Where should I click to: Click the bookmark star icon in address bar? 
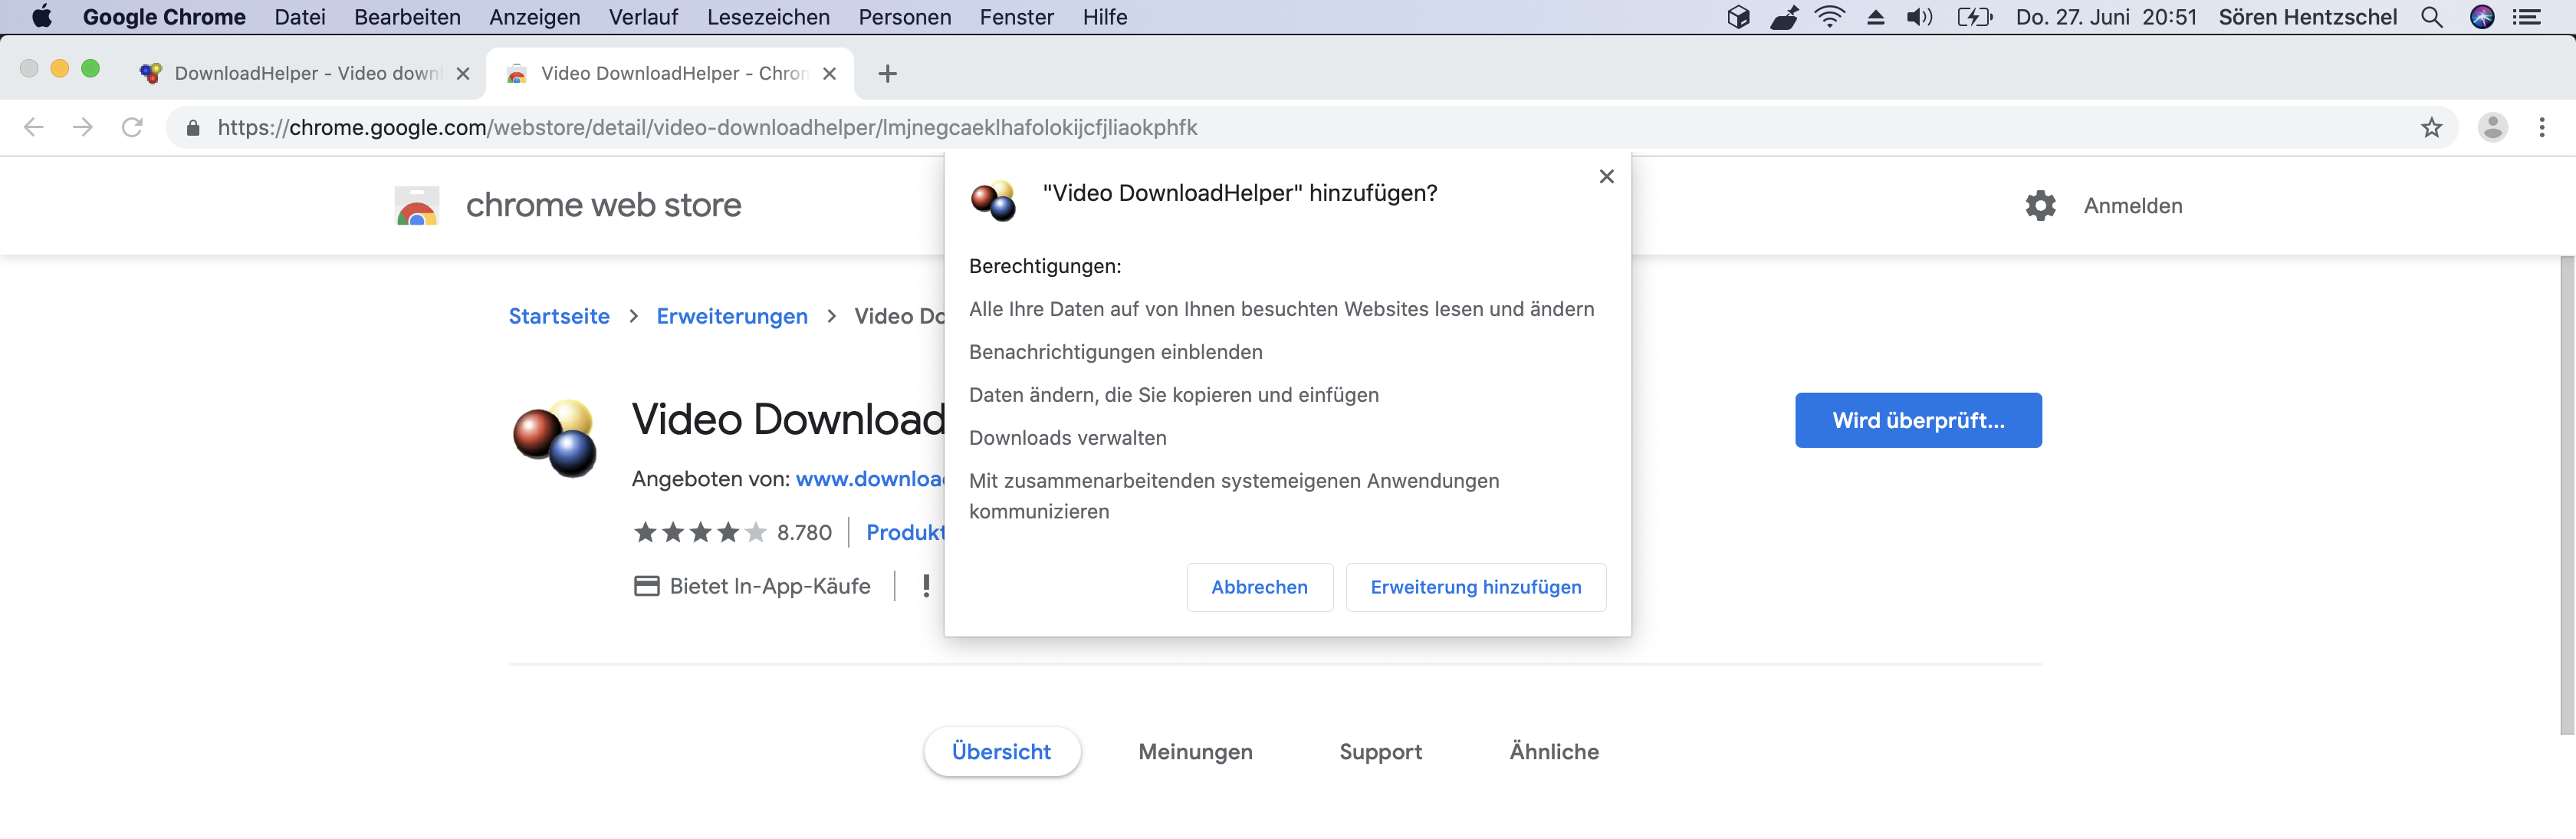pos(2431,128)
